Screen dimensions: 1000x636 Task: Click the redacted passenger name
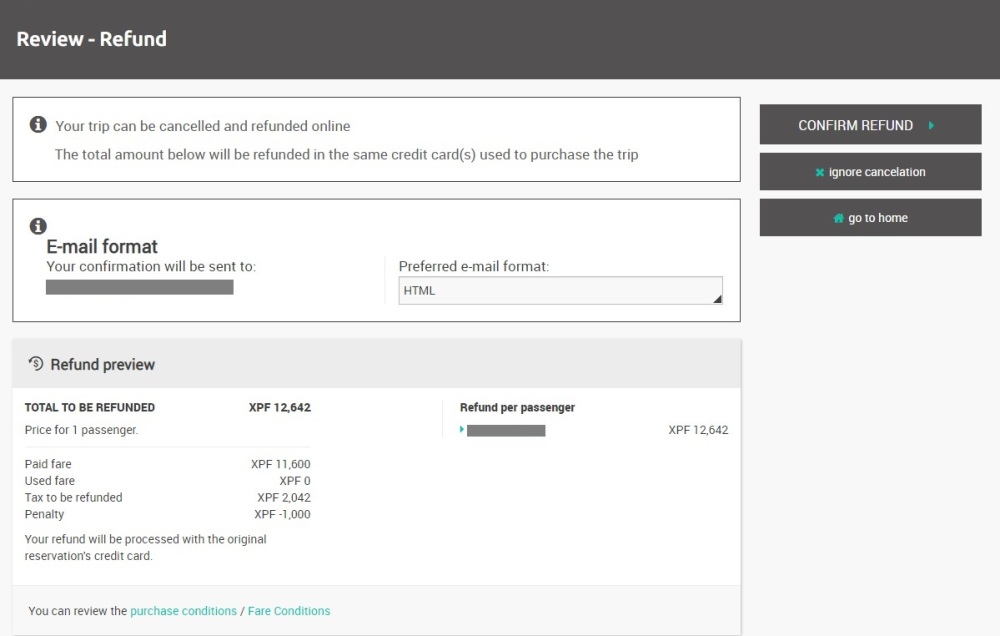506,431
